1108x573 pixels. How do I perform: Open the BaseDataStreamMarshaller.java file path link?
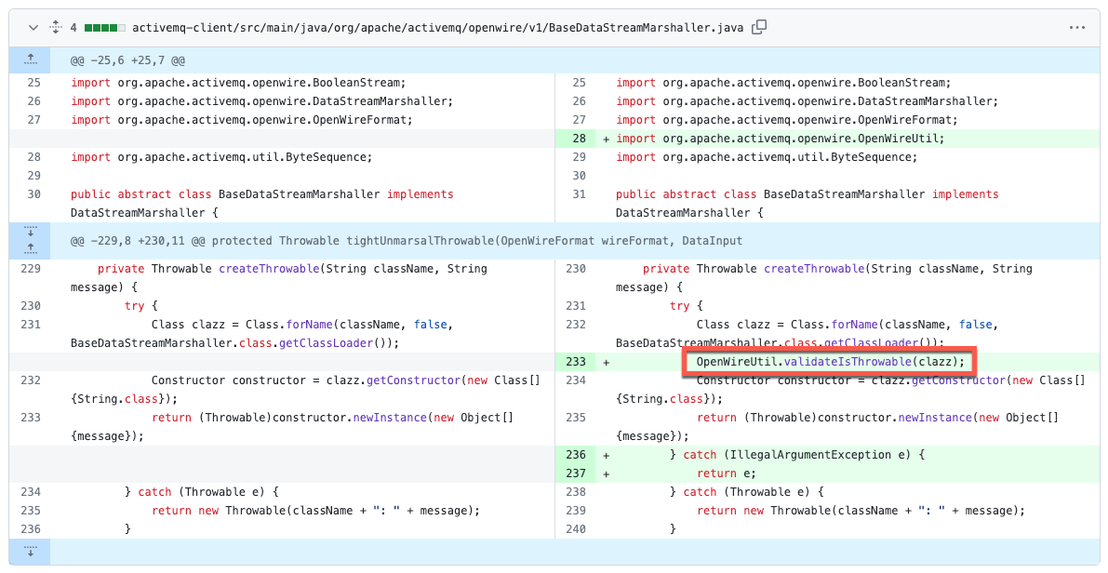click(437, 28)
